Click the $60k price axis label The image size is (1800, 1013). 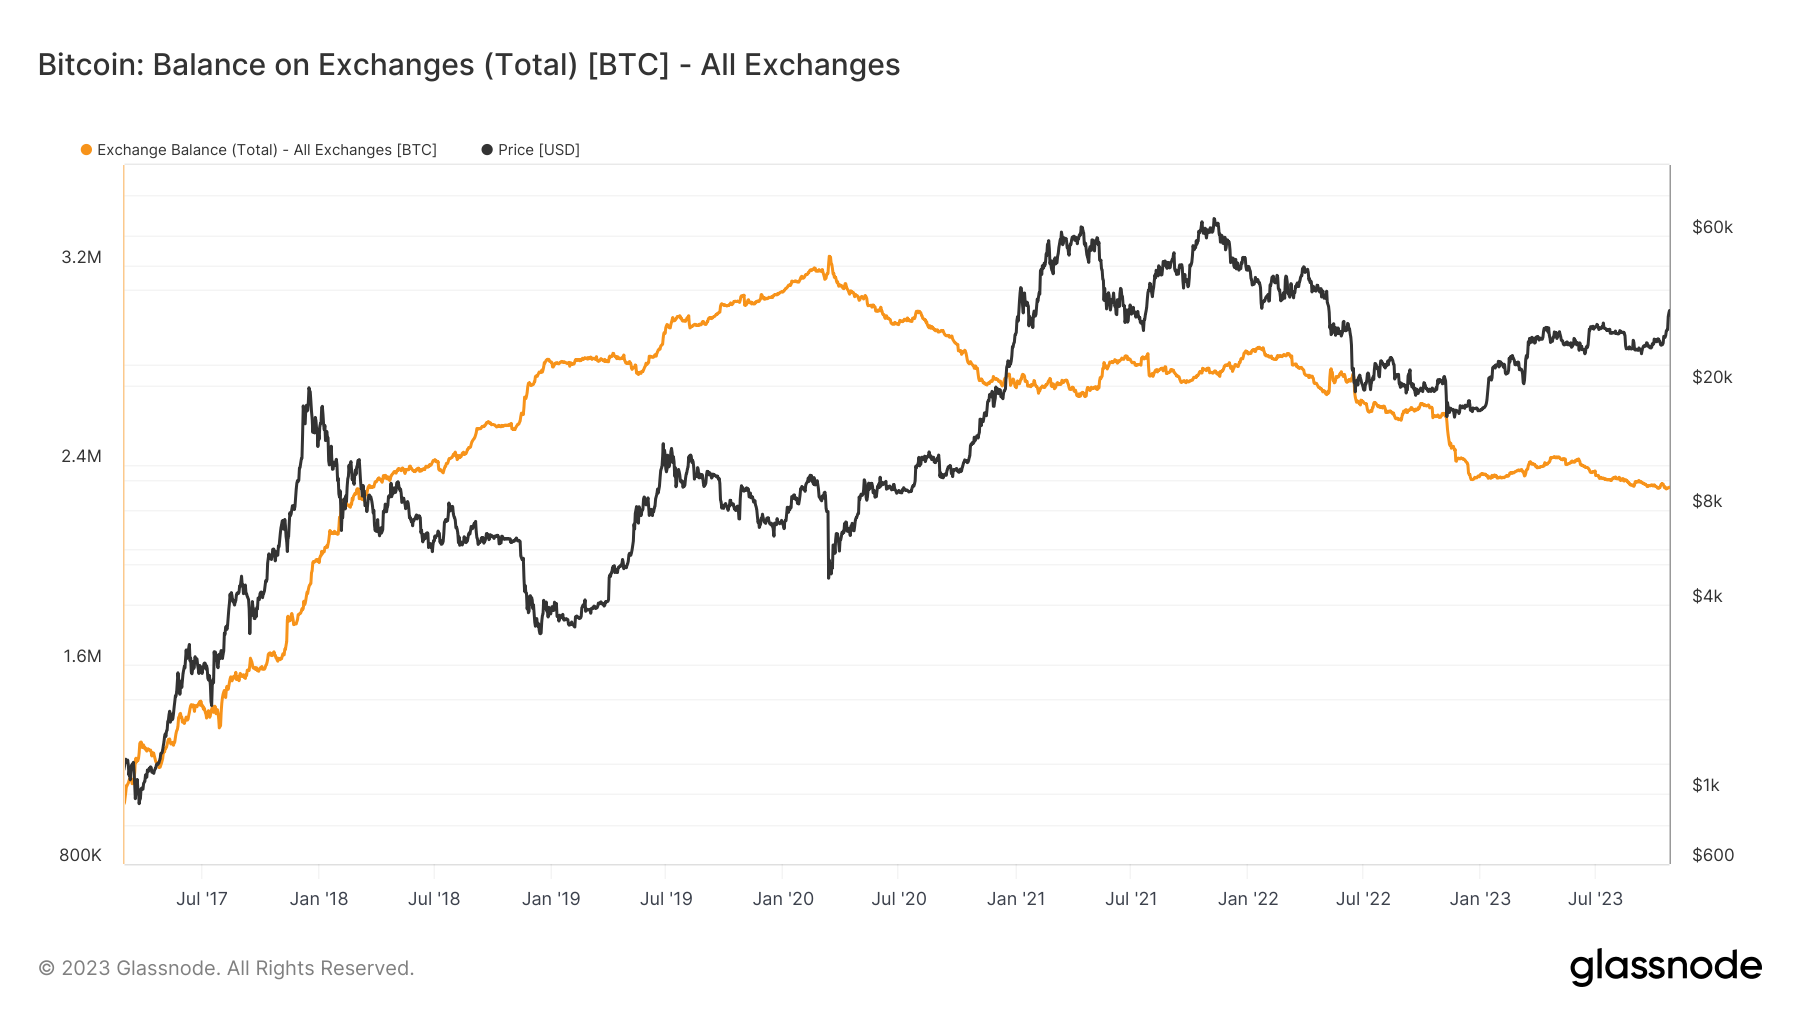click(x=1712, y=227)
